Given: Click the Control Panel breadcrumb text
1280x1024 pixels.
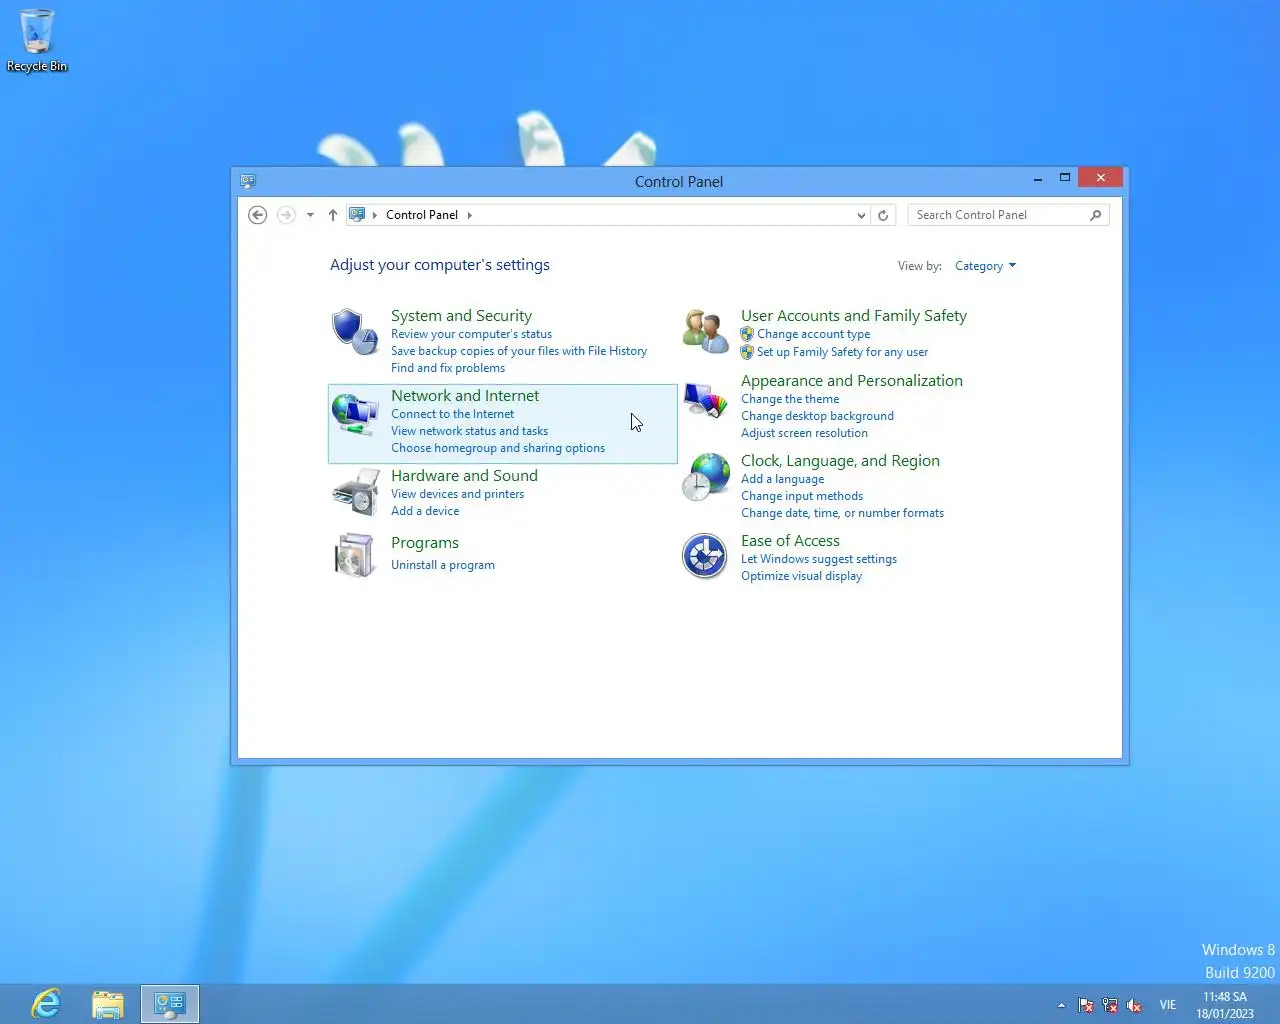Looking at the screenshot, I should click(x=422, y=215).
